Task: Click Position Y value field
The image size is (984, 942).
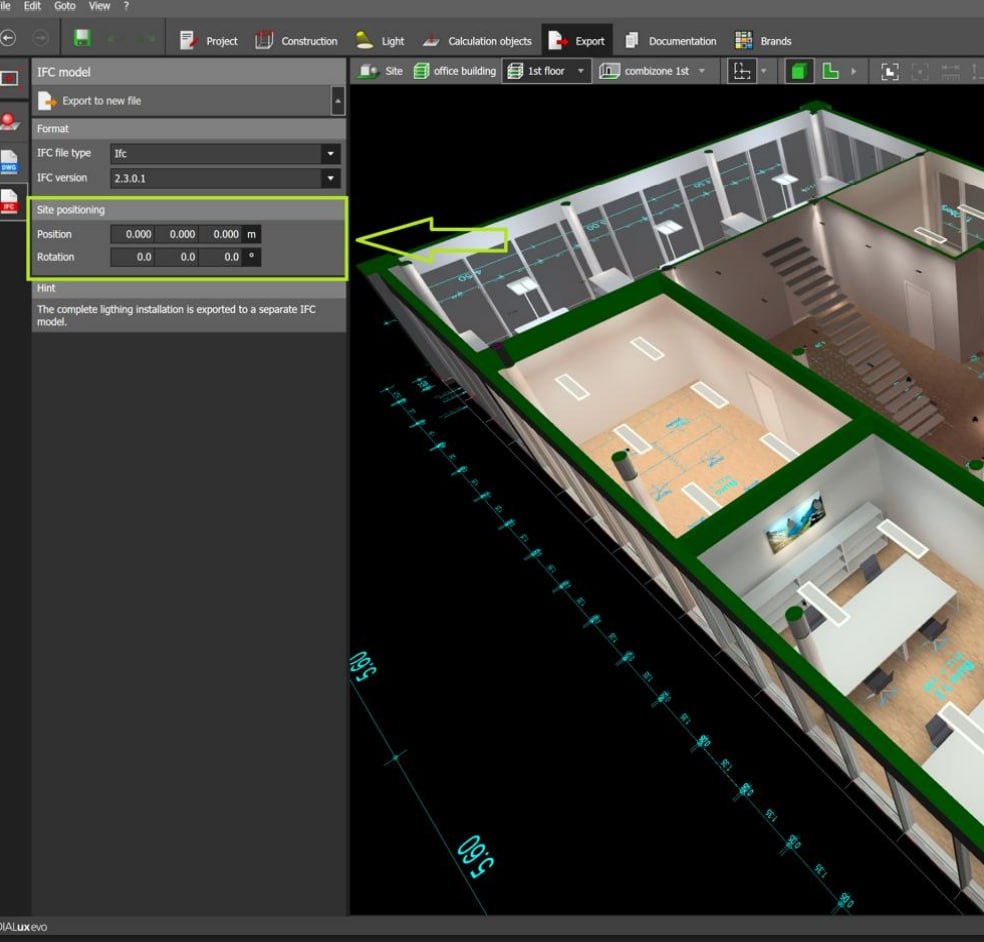Action: click(x=176, y=234)
